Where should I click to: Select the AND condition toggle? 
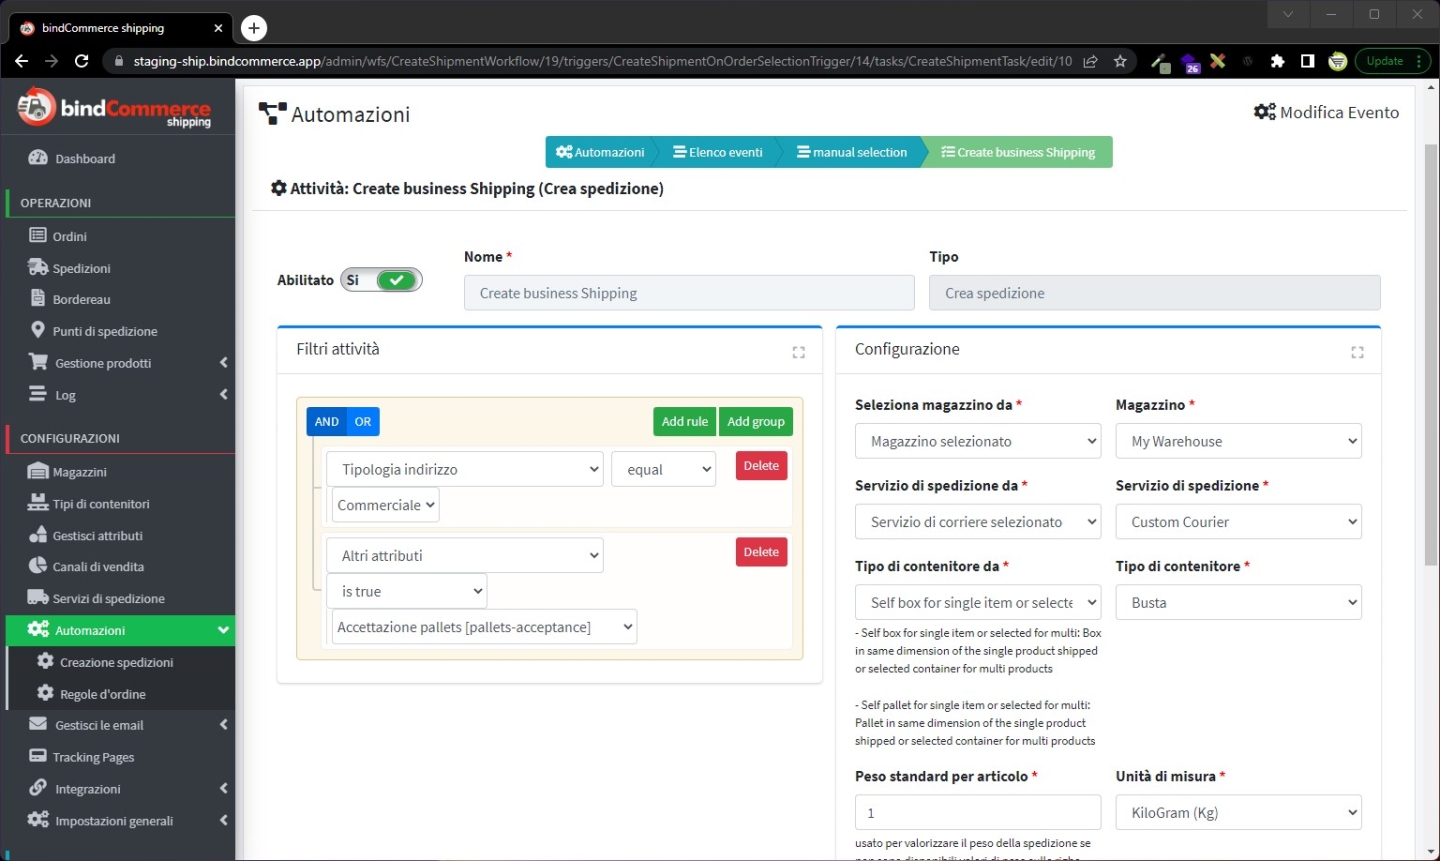click(326, 422)
